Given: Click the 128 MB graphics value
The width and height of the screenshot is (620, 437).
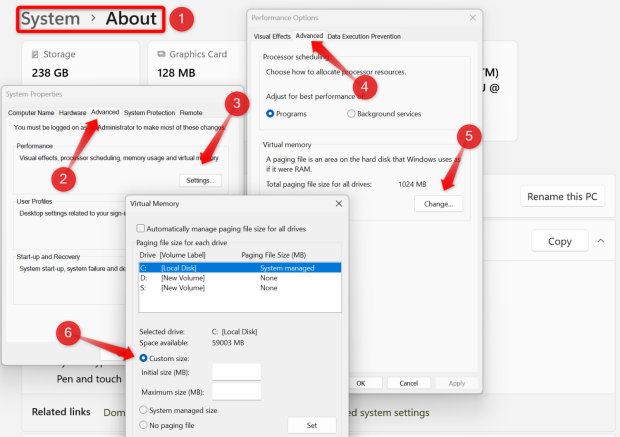Looking at the screenshot, I should pyautogui.click(x=176, y=73).
